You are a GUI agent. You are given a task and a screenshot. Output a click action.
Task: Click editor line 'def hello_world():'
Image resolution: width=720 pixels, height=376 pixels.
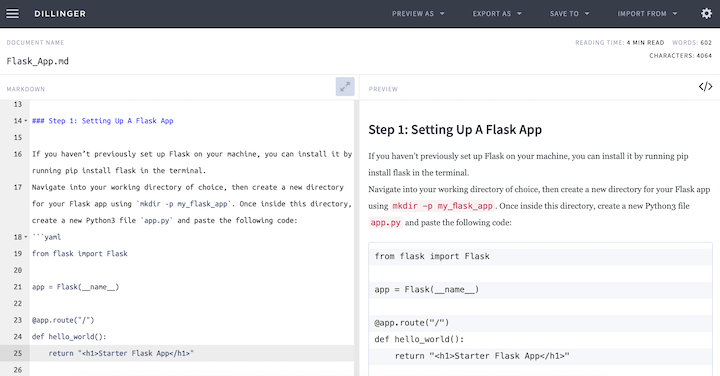click(x=69, y=337)
